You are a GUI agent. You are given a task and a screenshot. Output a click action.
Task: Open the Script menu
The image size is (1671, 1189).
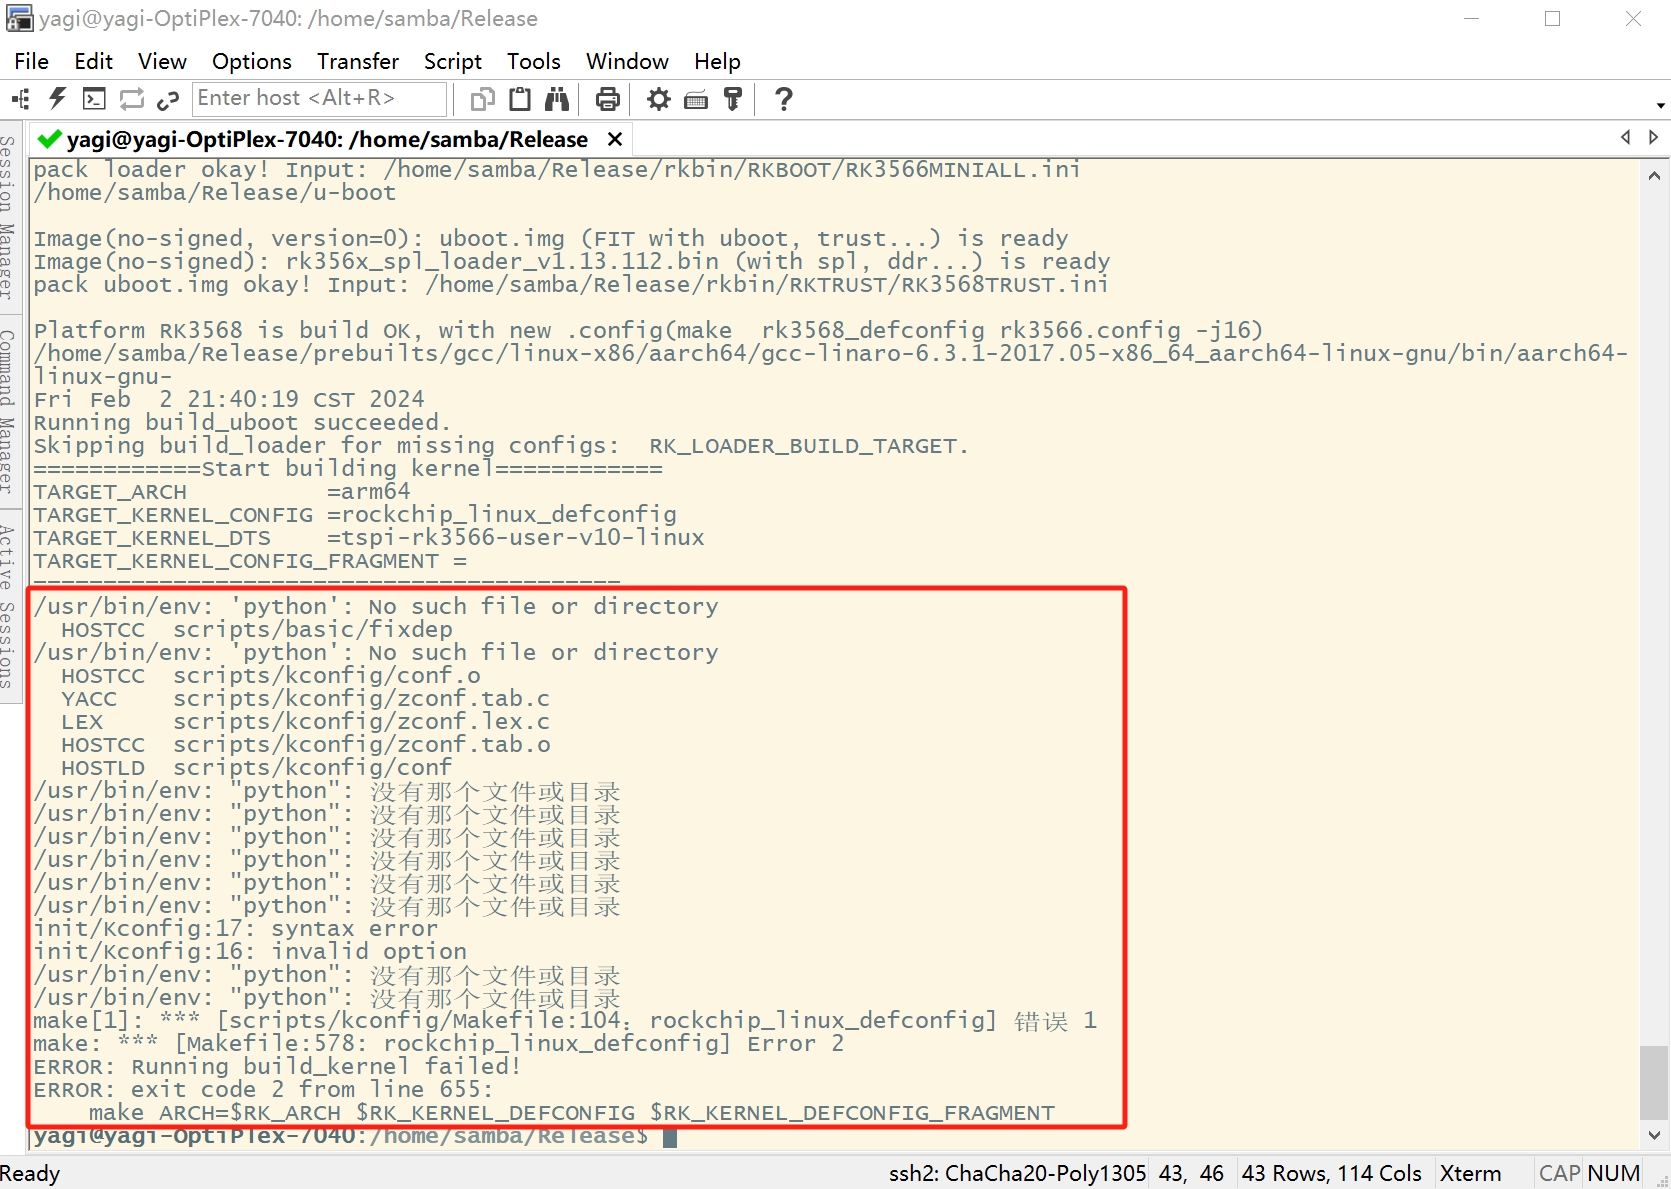coord(452,61)
